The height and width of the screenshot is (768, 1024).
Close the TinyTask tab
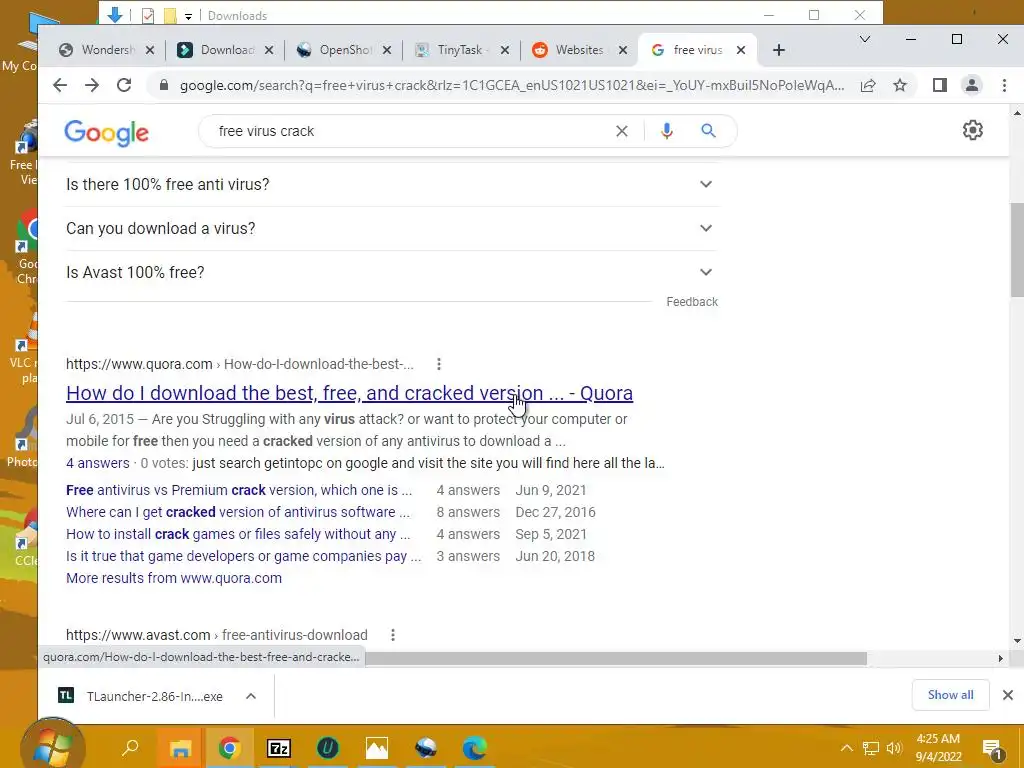505,50
